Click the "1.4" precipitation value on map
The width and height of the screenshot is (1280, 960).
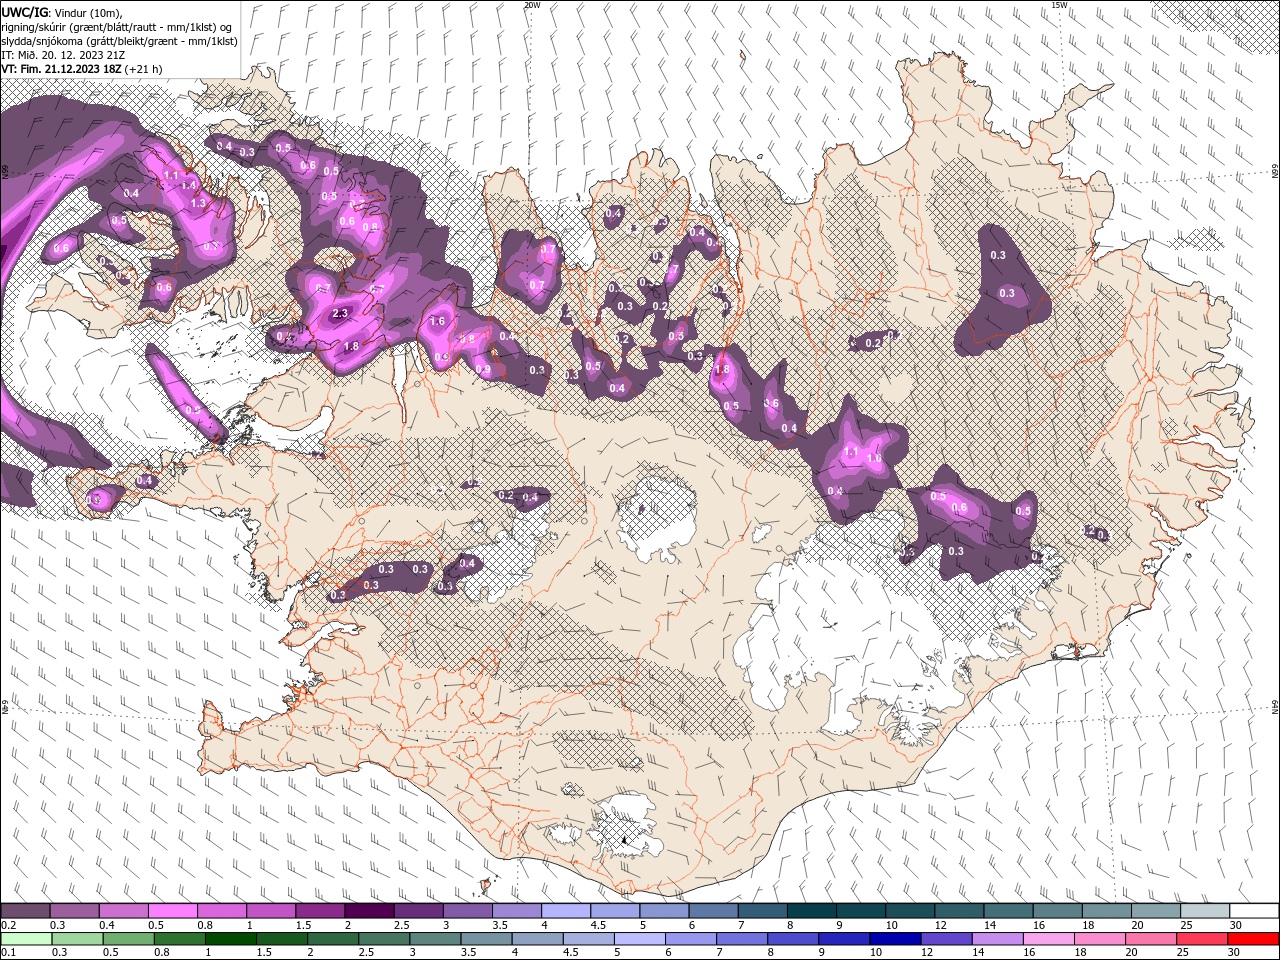tap(188, 186)
